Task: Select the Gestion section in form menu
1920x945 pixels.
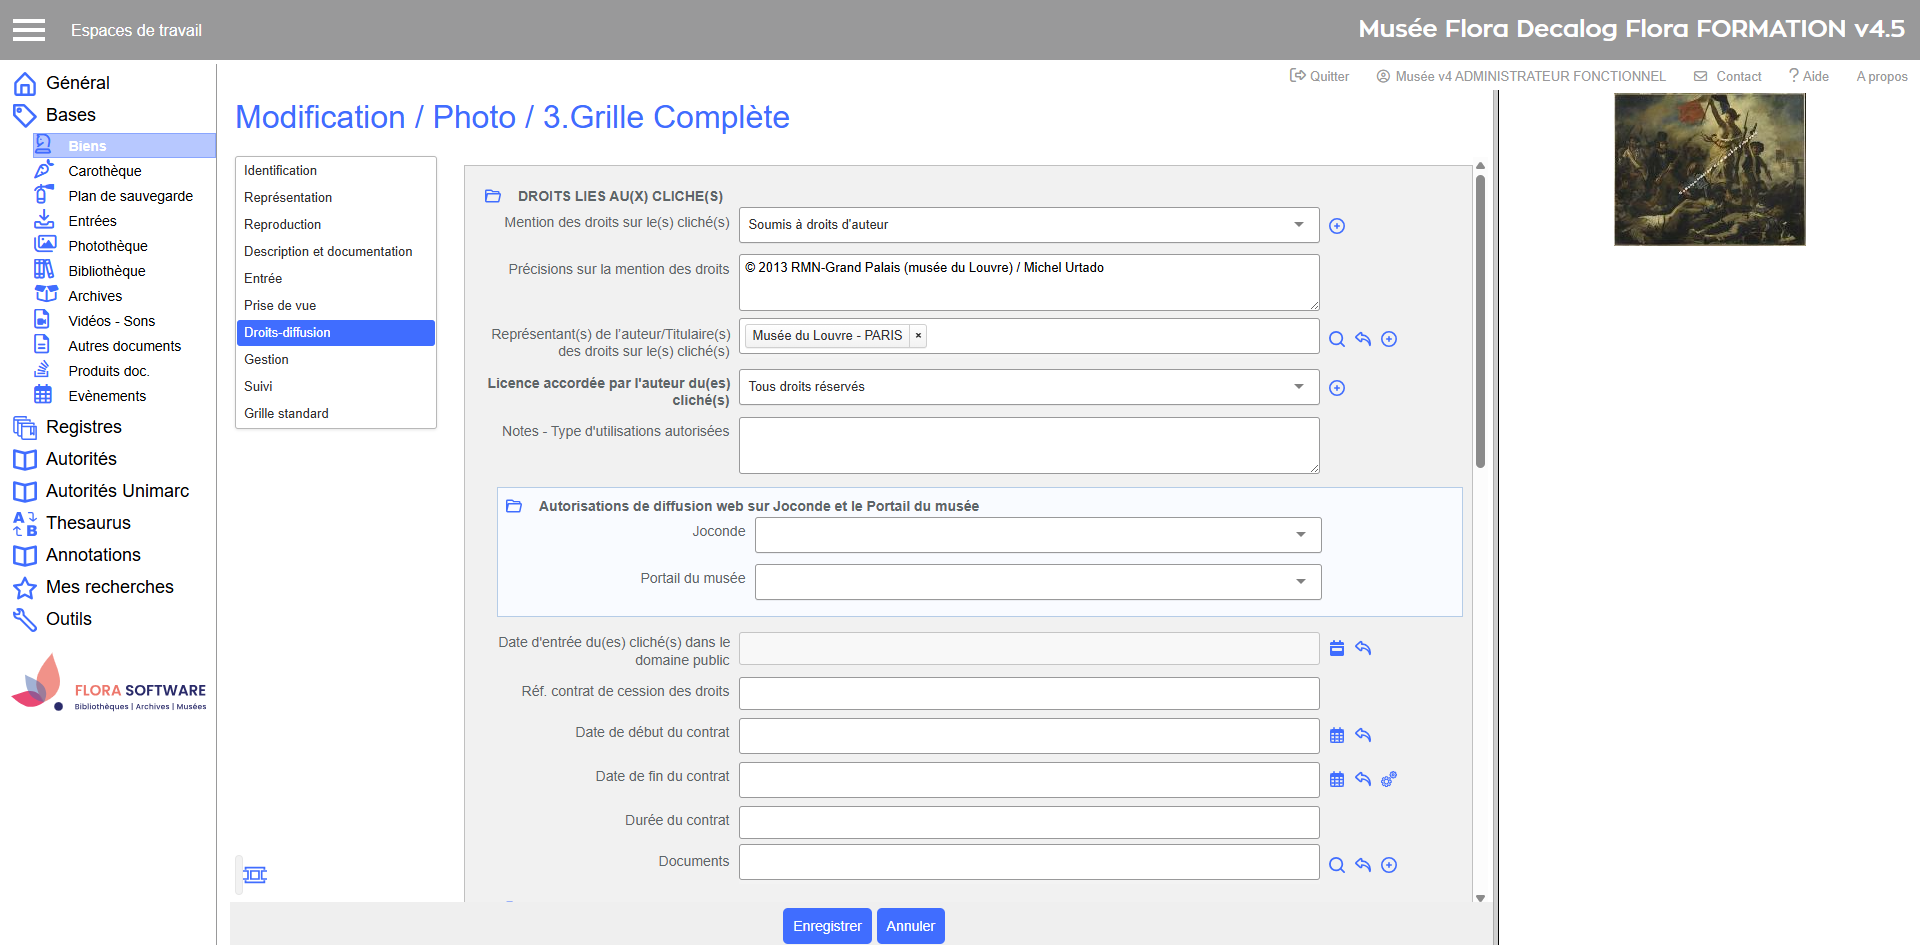Action: (x=266, y=360)
